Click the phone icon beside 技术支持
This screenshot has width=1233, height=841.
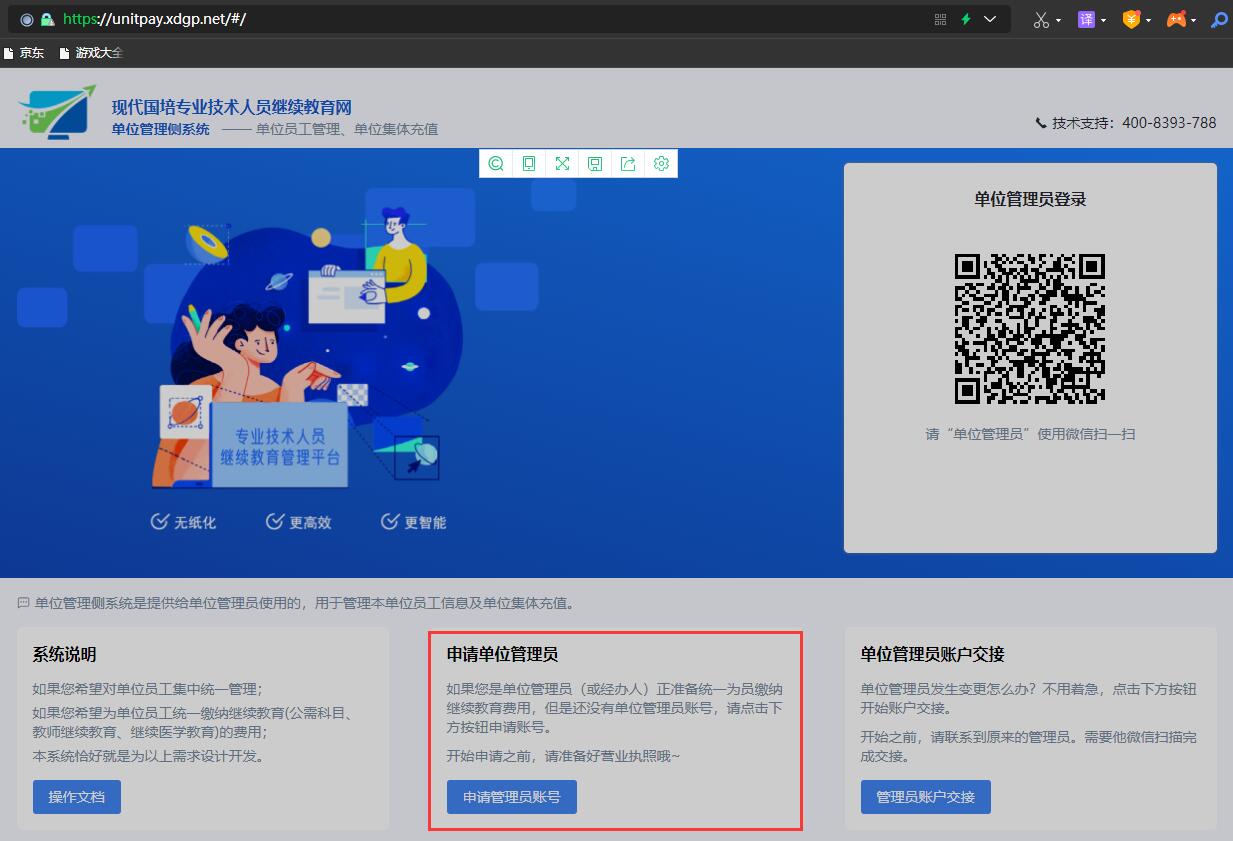click(1041, 124)
